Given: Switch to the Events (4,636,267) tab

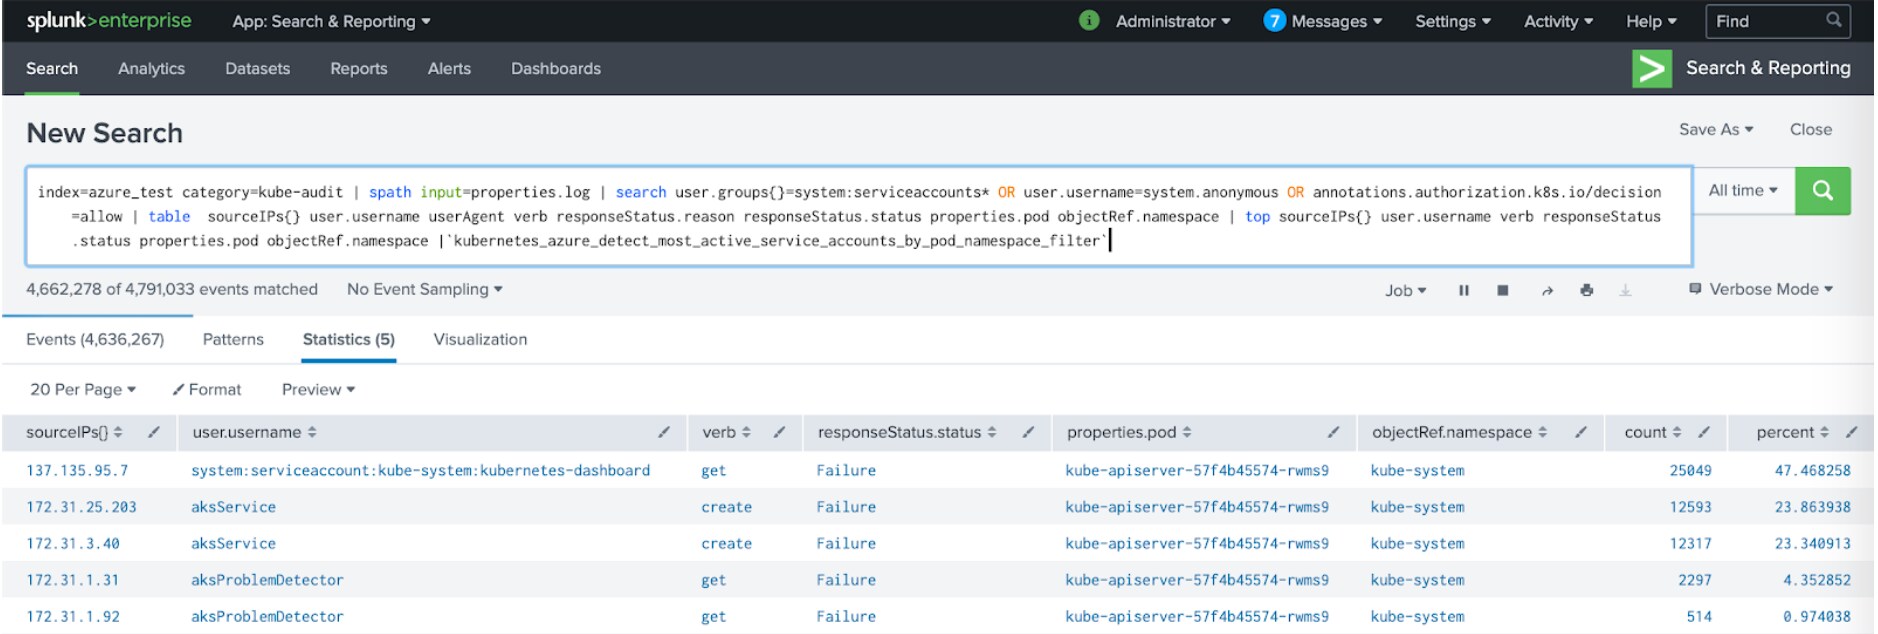Looking at the screenshot, I should [x=95, y=339].
